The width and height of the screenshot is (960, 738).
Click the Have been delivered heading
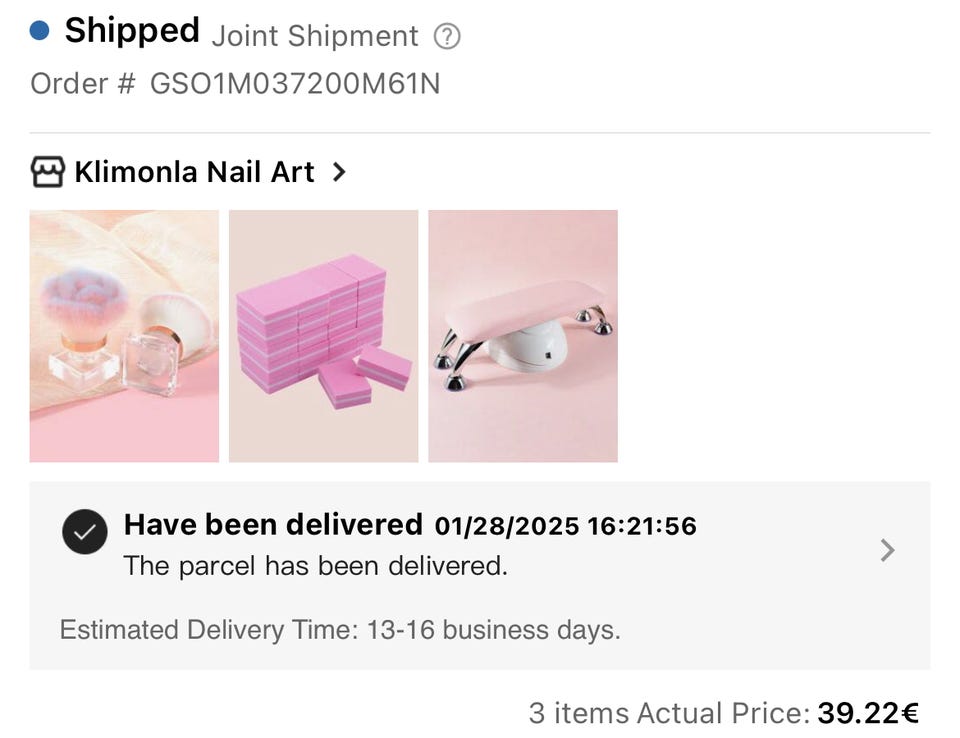(x=273, y=525)
